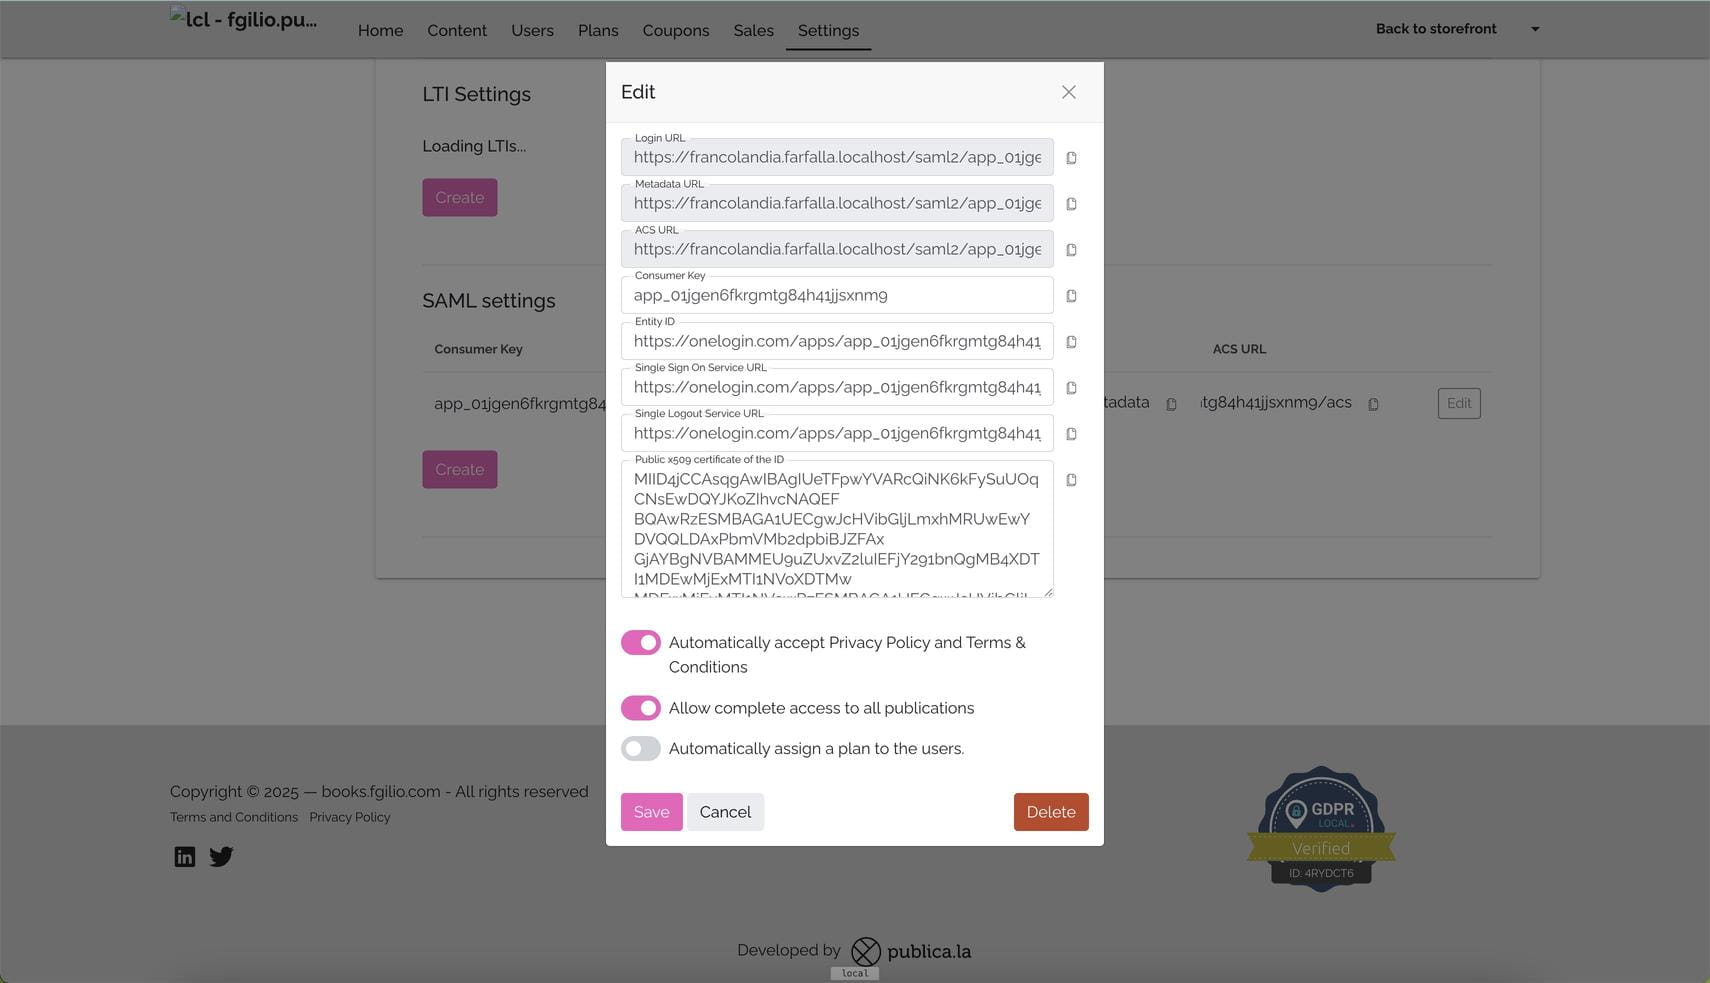Go to the Sales tab
Screen dimensions: 1710x983
(x=753, y=31)
